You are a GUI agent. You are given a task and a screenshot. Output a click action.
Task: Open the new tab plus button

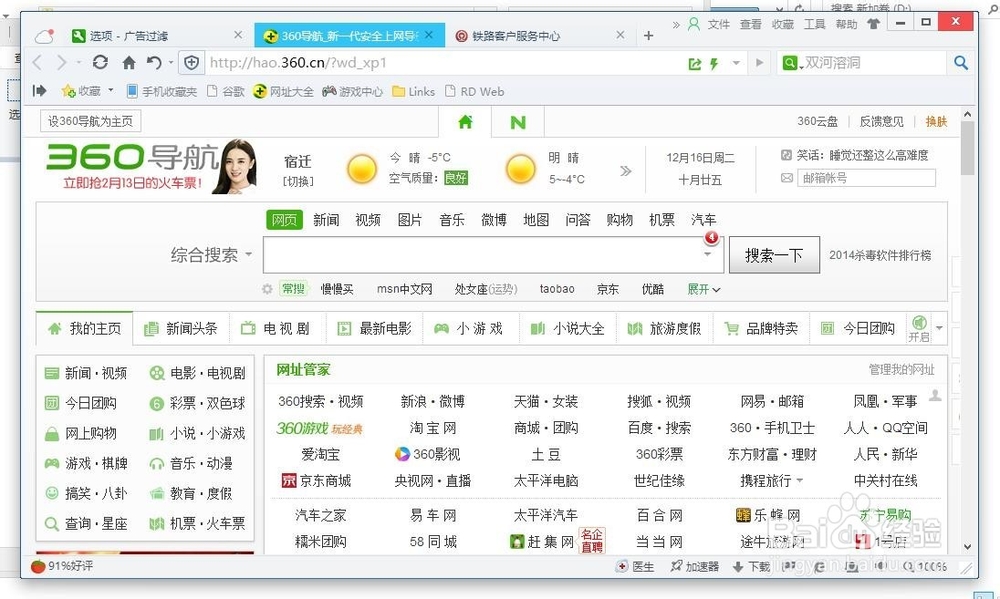pyautogui.click(x=649, y=36)
